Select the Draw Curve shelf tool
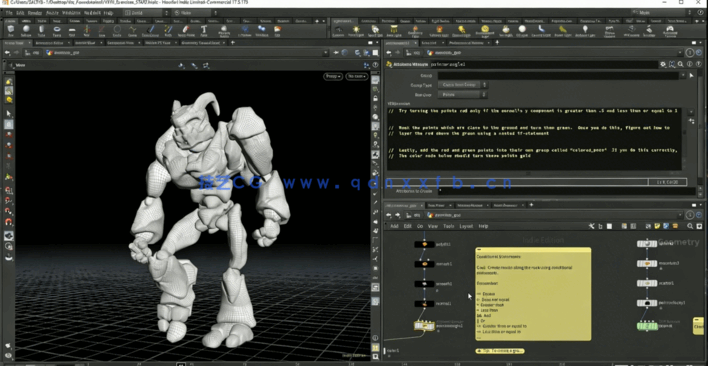 [x=150, y=30]
